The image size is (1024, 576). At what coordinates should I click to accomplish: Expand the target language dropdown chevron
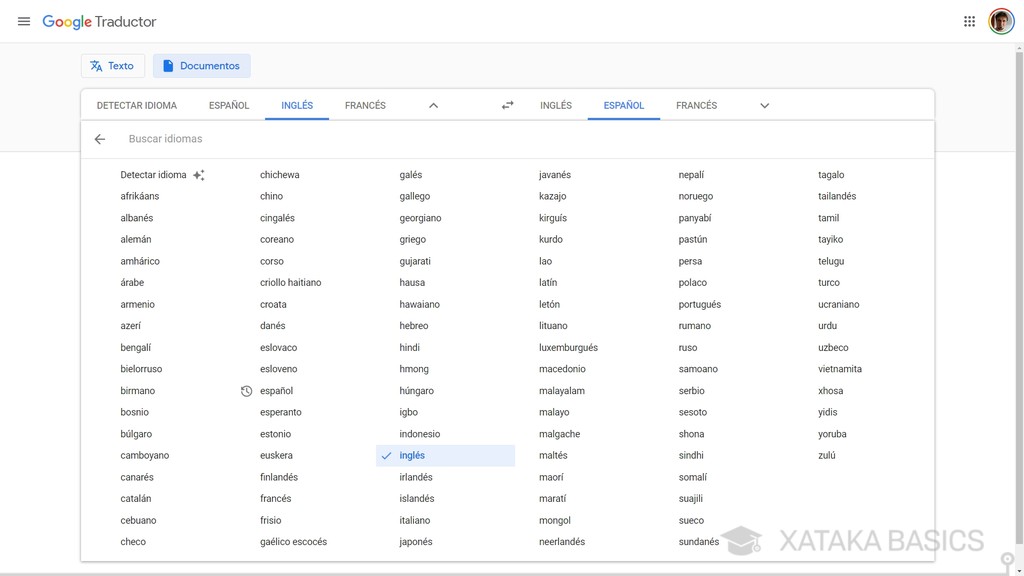point(764,104)
